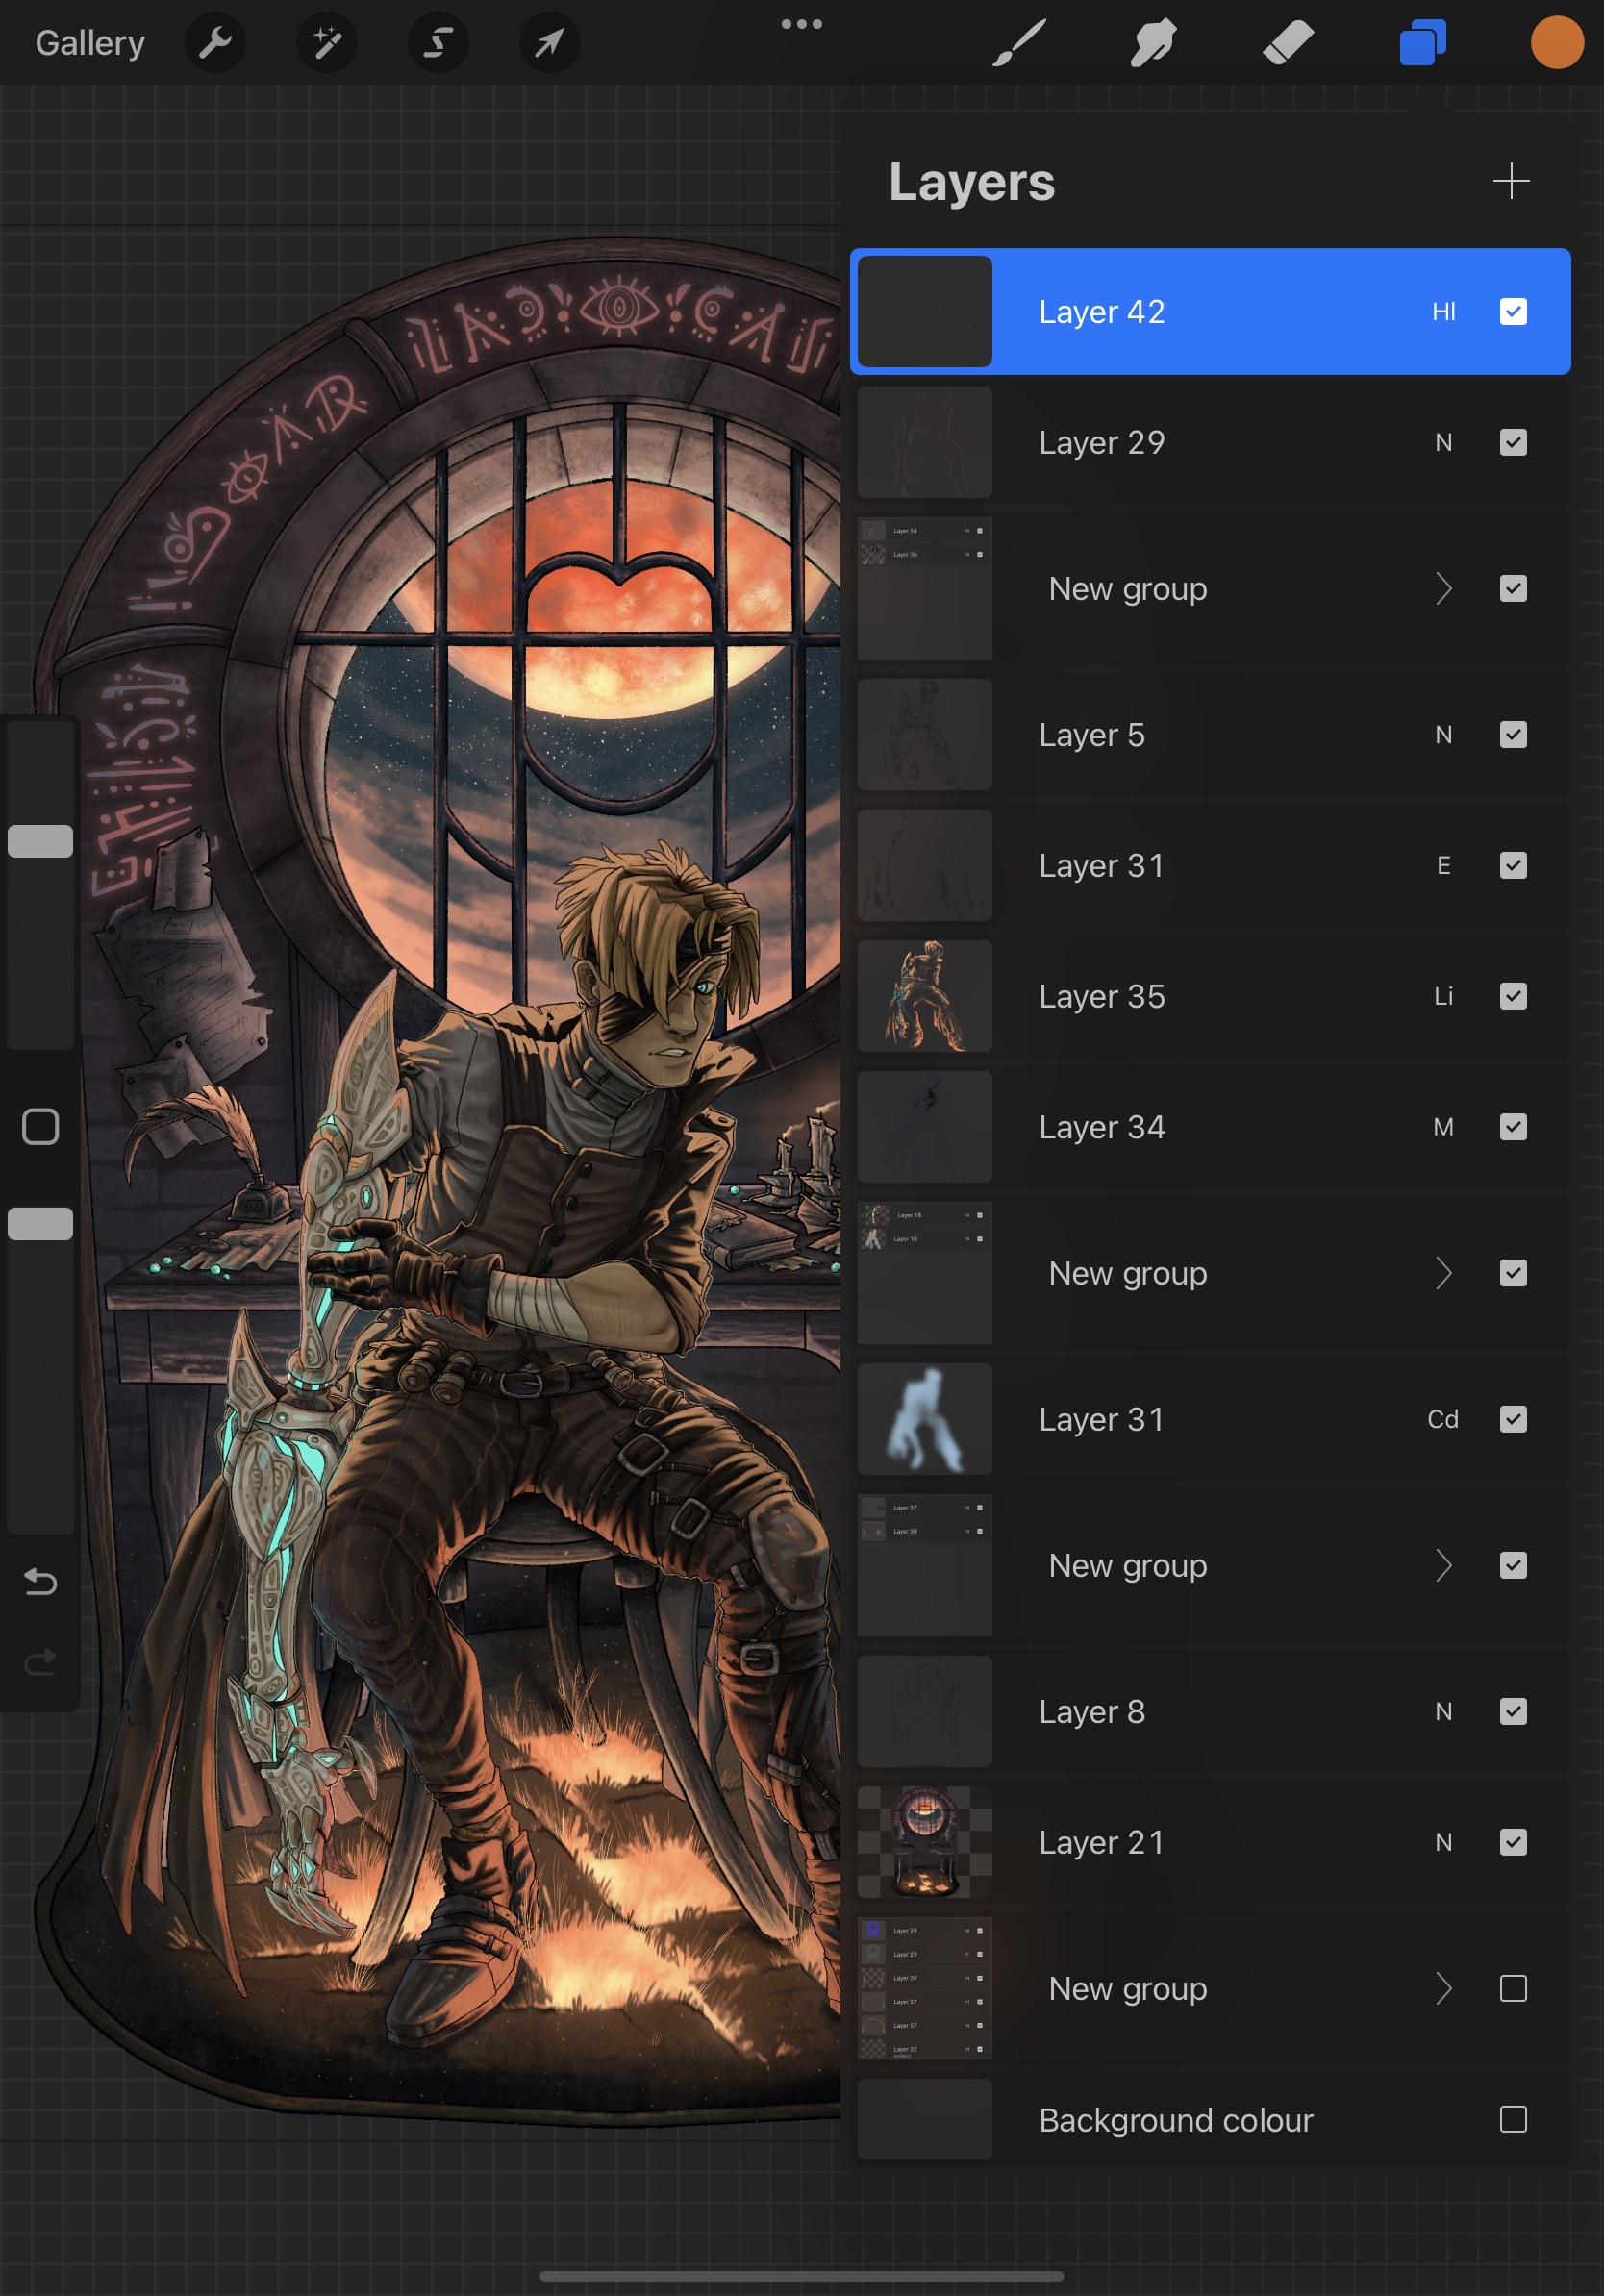Tap the undo arrow in sidebar
Image resolution: width=1604 pixels, height=2296 pixels.
click(40, 1581)
